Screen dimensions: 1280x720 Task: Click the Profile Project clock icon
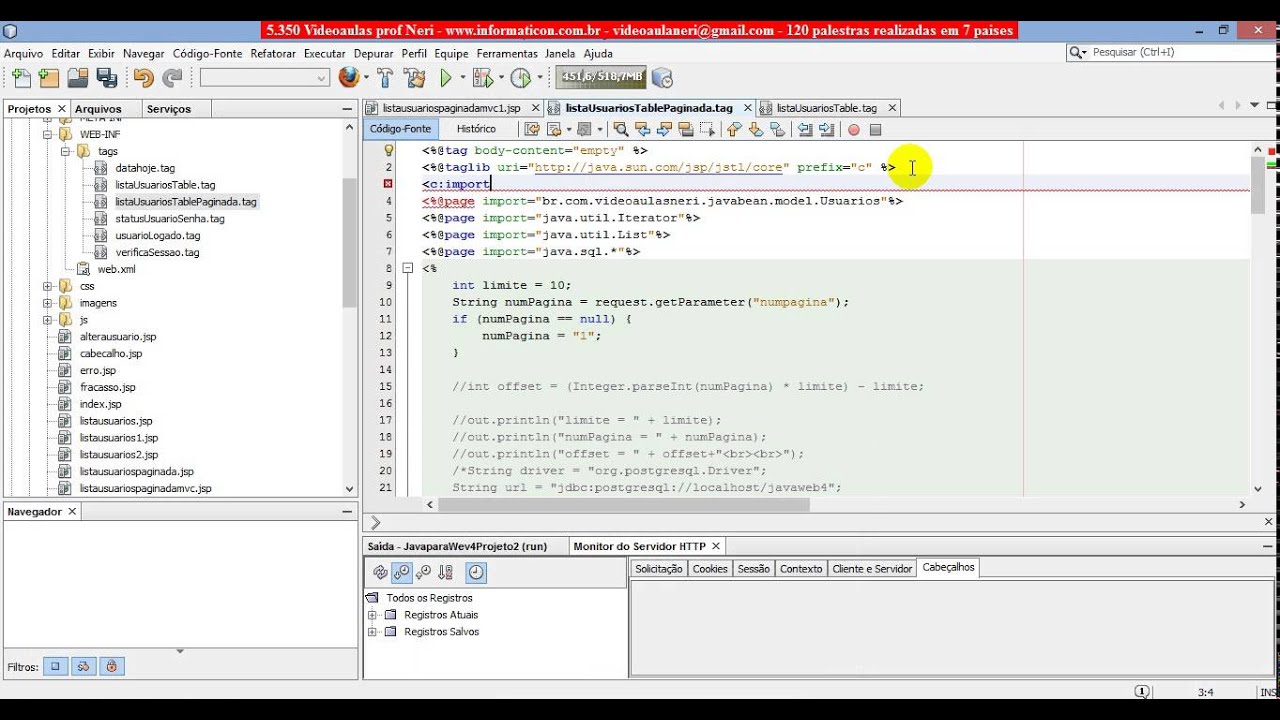520,78
